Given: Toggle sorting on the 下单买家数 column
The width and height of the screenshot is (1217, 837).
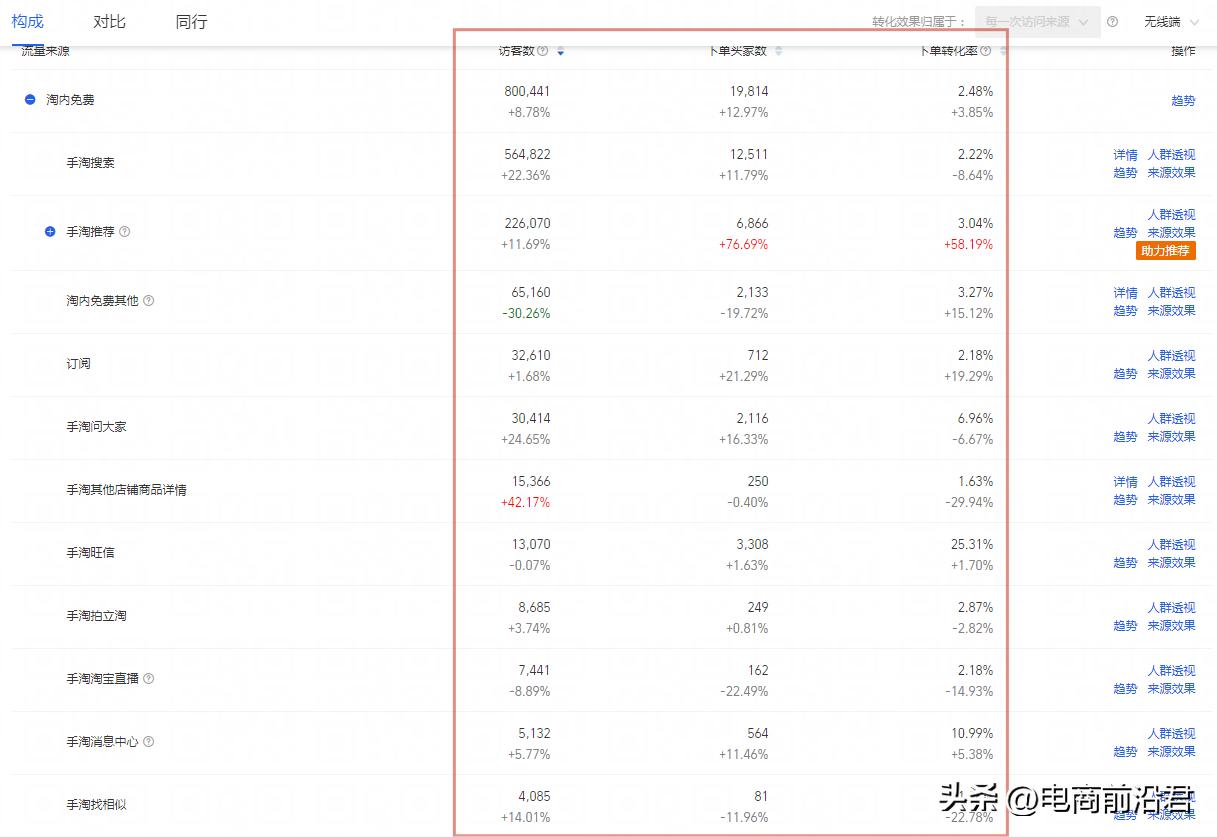Looking at the screenshot, I should click(778, 50).
